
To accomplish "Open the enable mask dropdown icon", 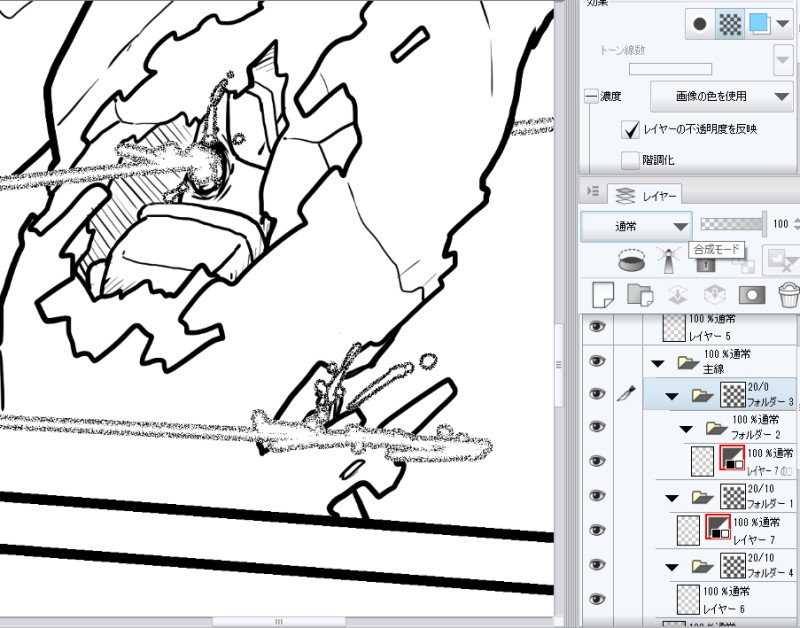I will point(781,260).
